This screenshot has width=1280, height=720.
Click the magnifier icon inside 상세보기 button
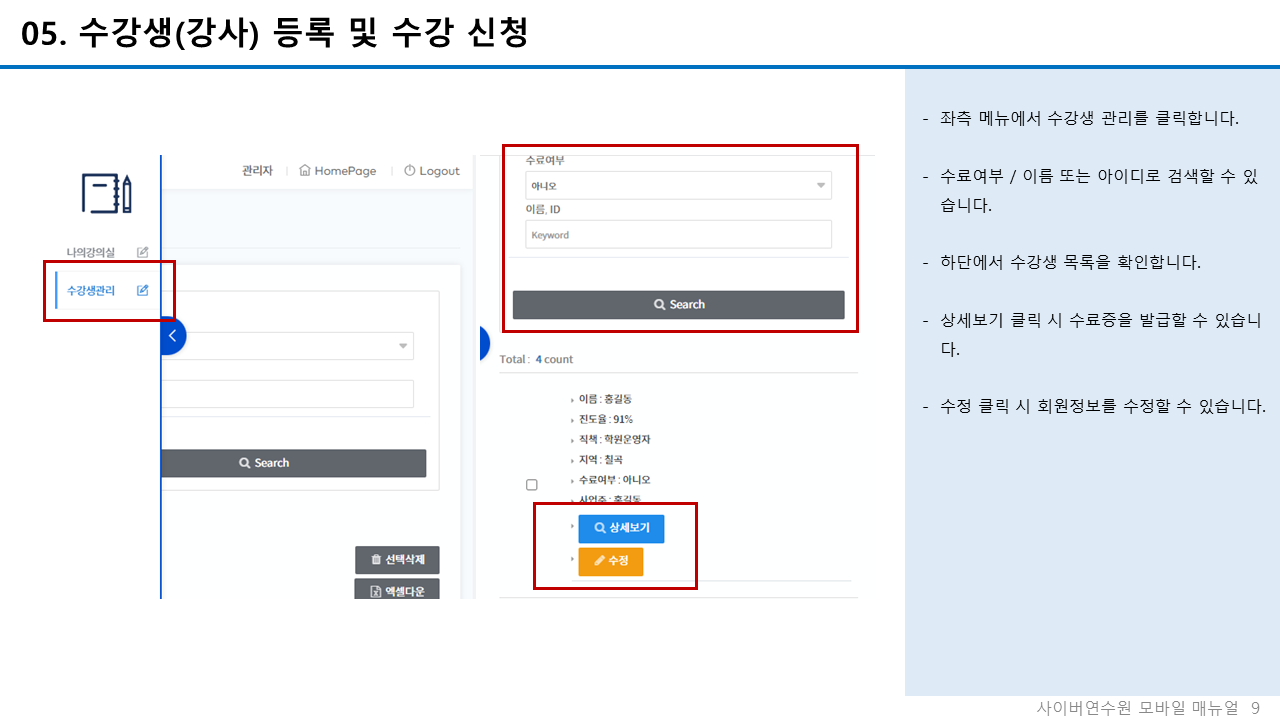600,528
